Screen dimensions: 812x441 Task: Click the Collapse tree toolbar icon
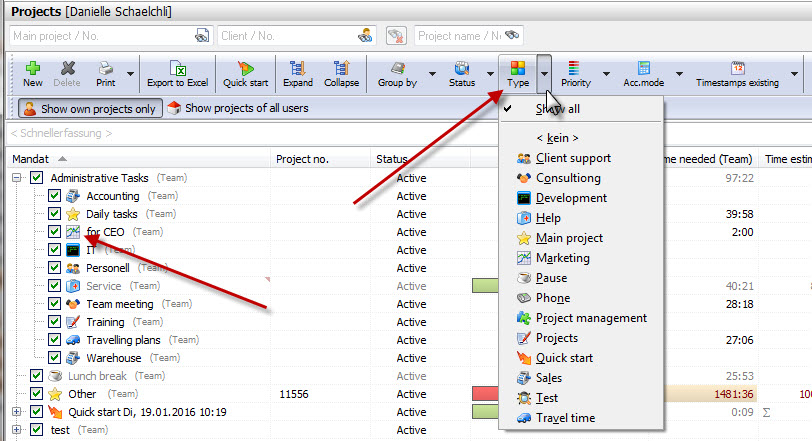(x=341, y=69)
